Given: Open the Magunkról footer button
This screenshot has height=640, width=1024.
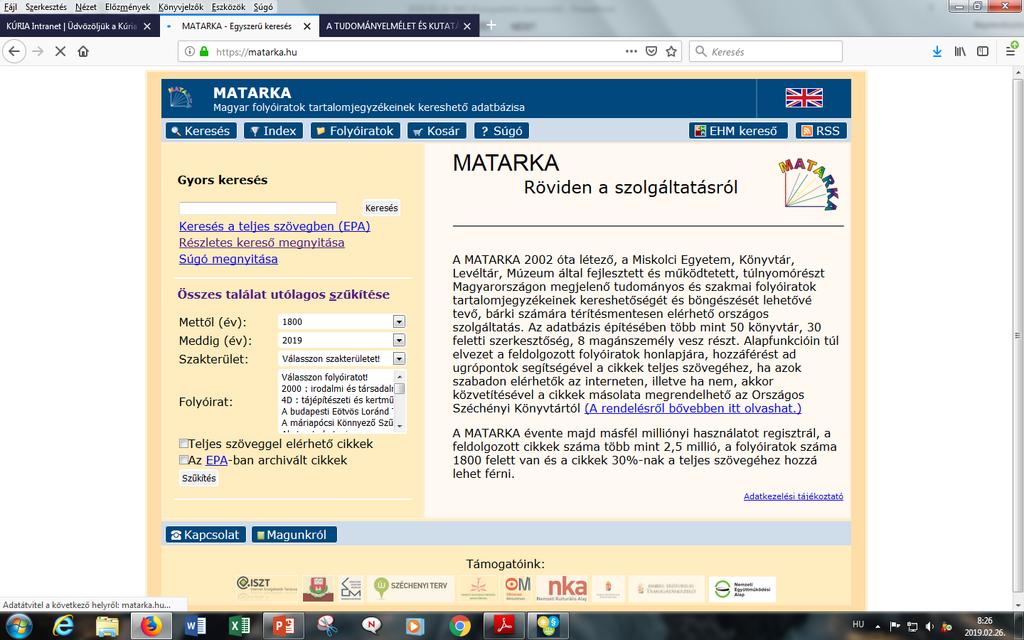Looking at the screenshot, I should click(295, 535).
